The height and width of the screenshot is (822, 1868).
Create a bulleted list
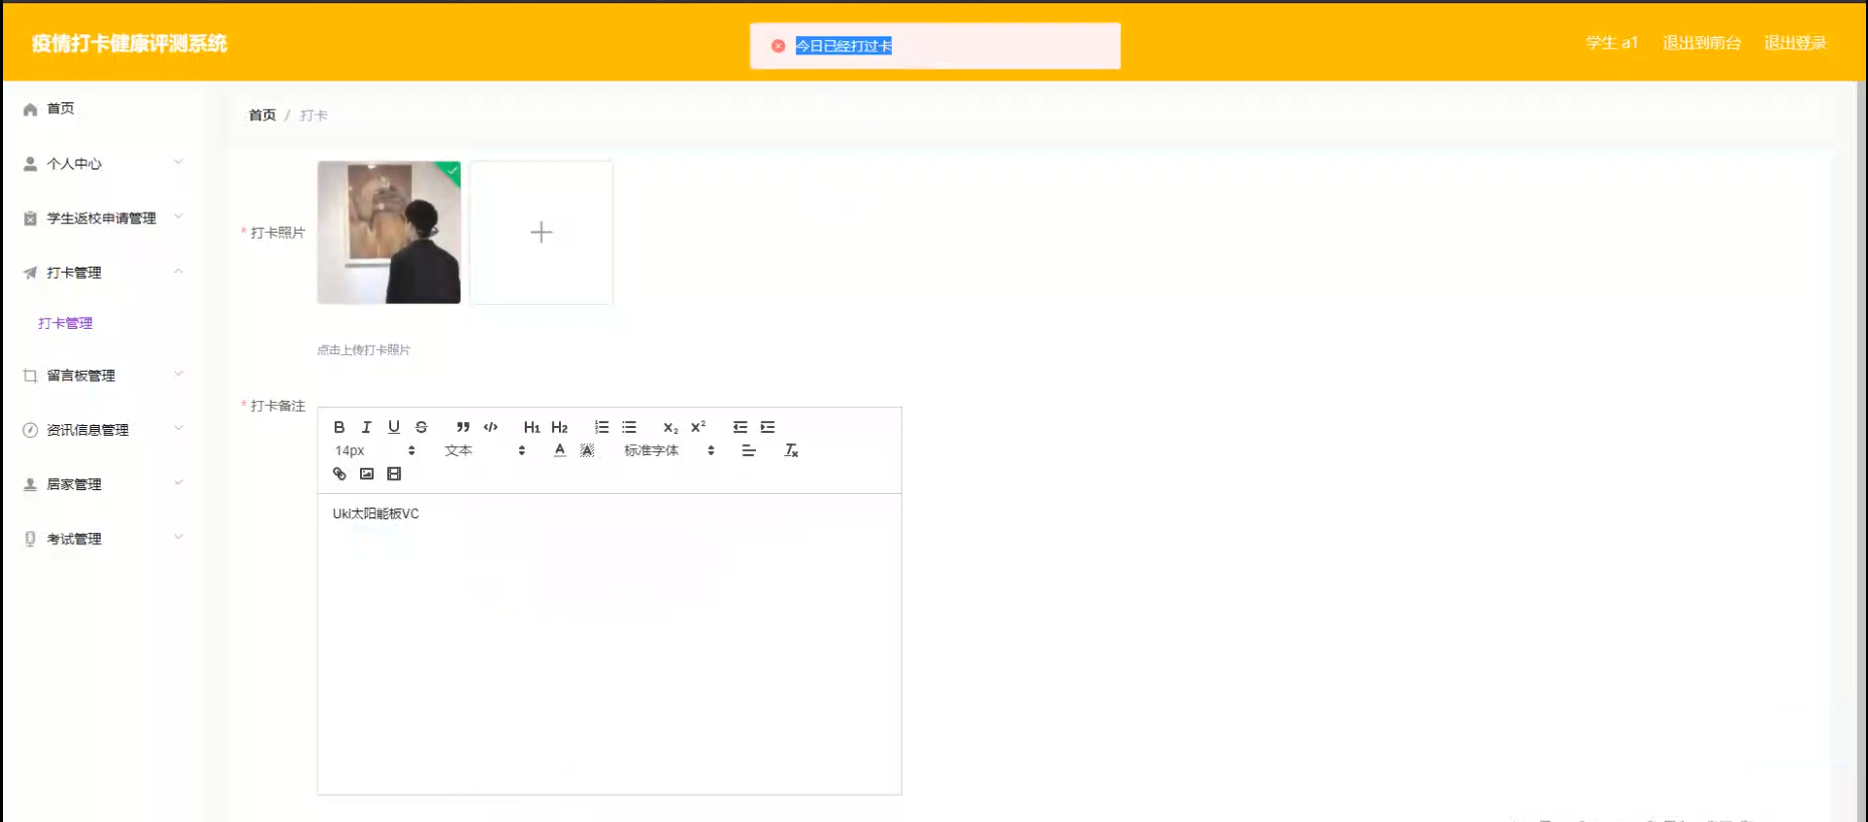click(x=629, y=427)
